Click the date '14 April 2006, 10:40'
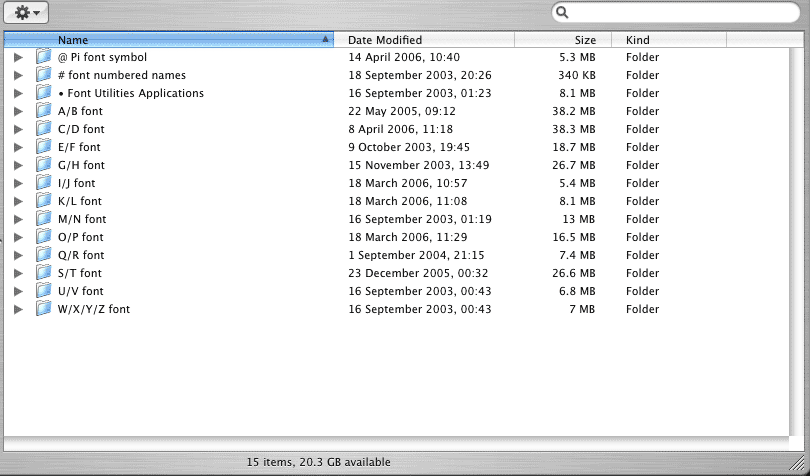810x476 pixels. 404,57
